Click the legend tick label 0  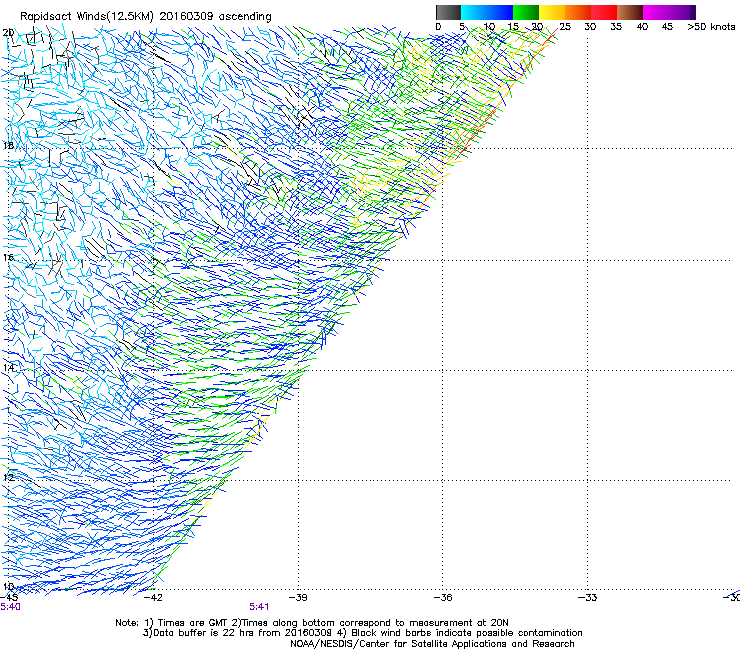[438, 27]
